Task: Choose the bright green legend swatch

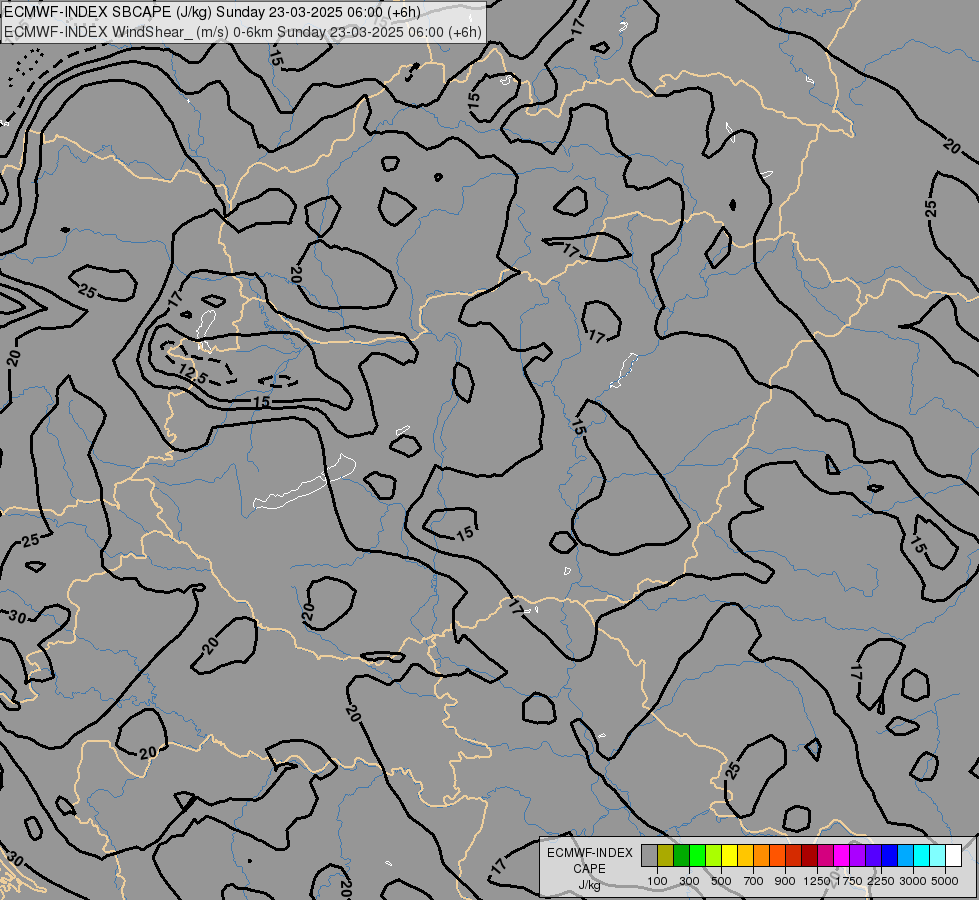Action: tap(697, 855)
